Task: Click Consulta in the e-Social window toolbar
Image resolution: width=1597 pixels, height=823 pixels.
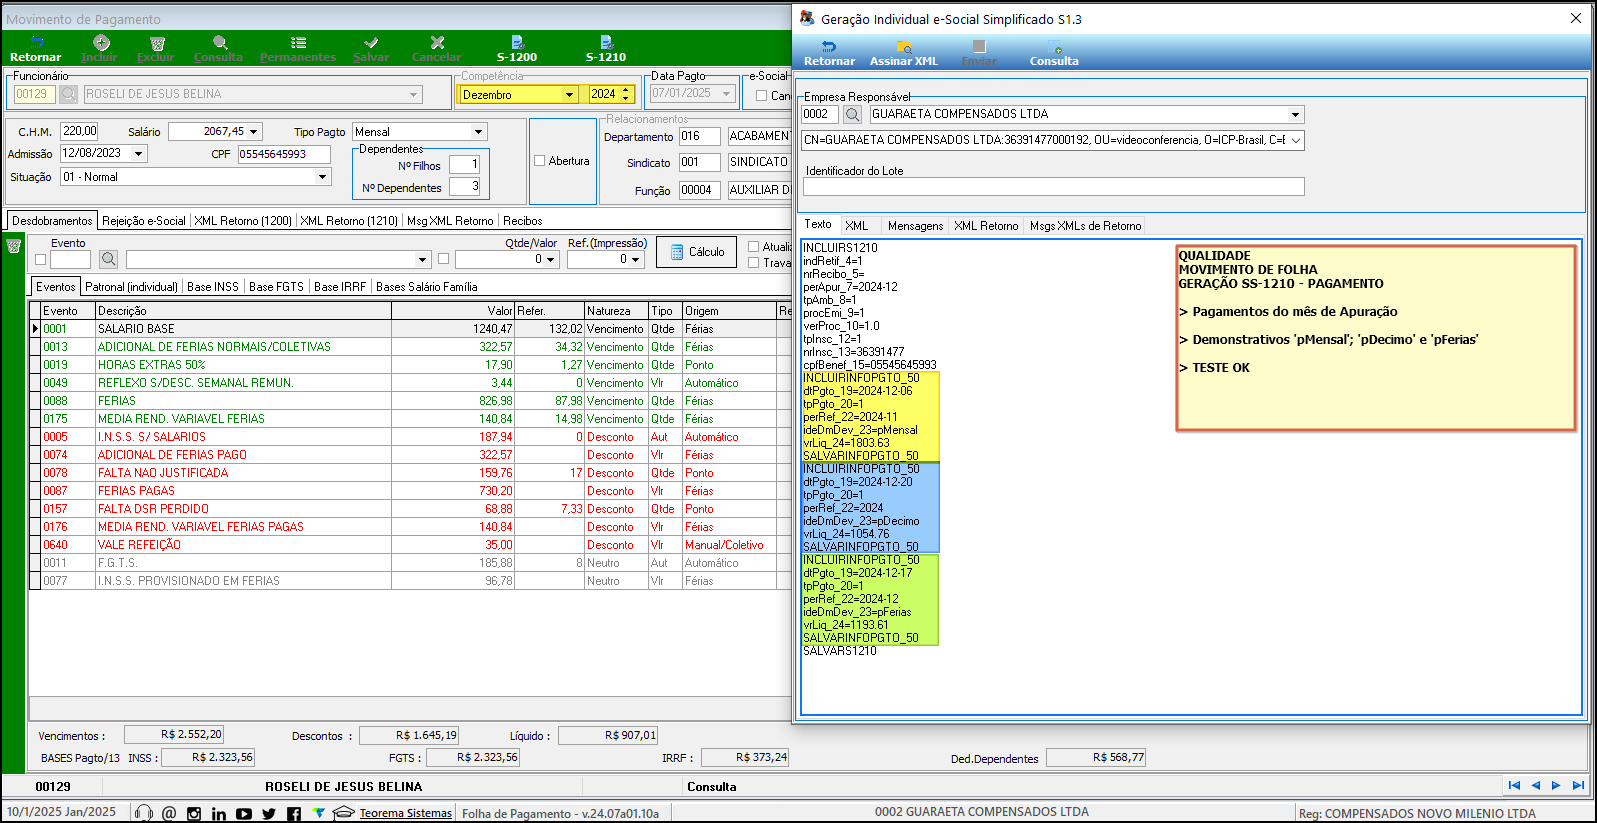Action: point(1055,54)
